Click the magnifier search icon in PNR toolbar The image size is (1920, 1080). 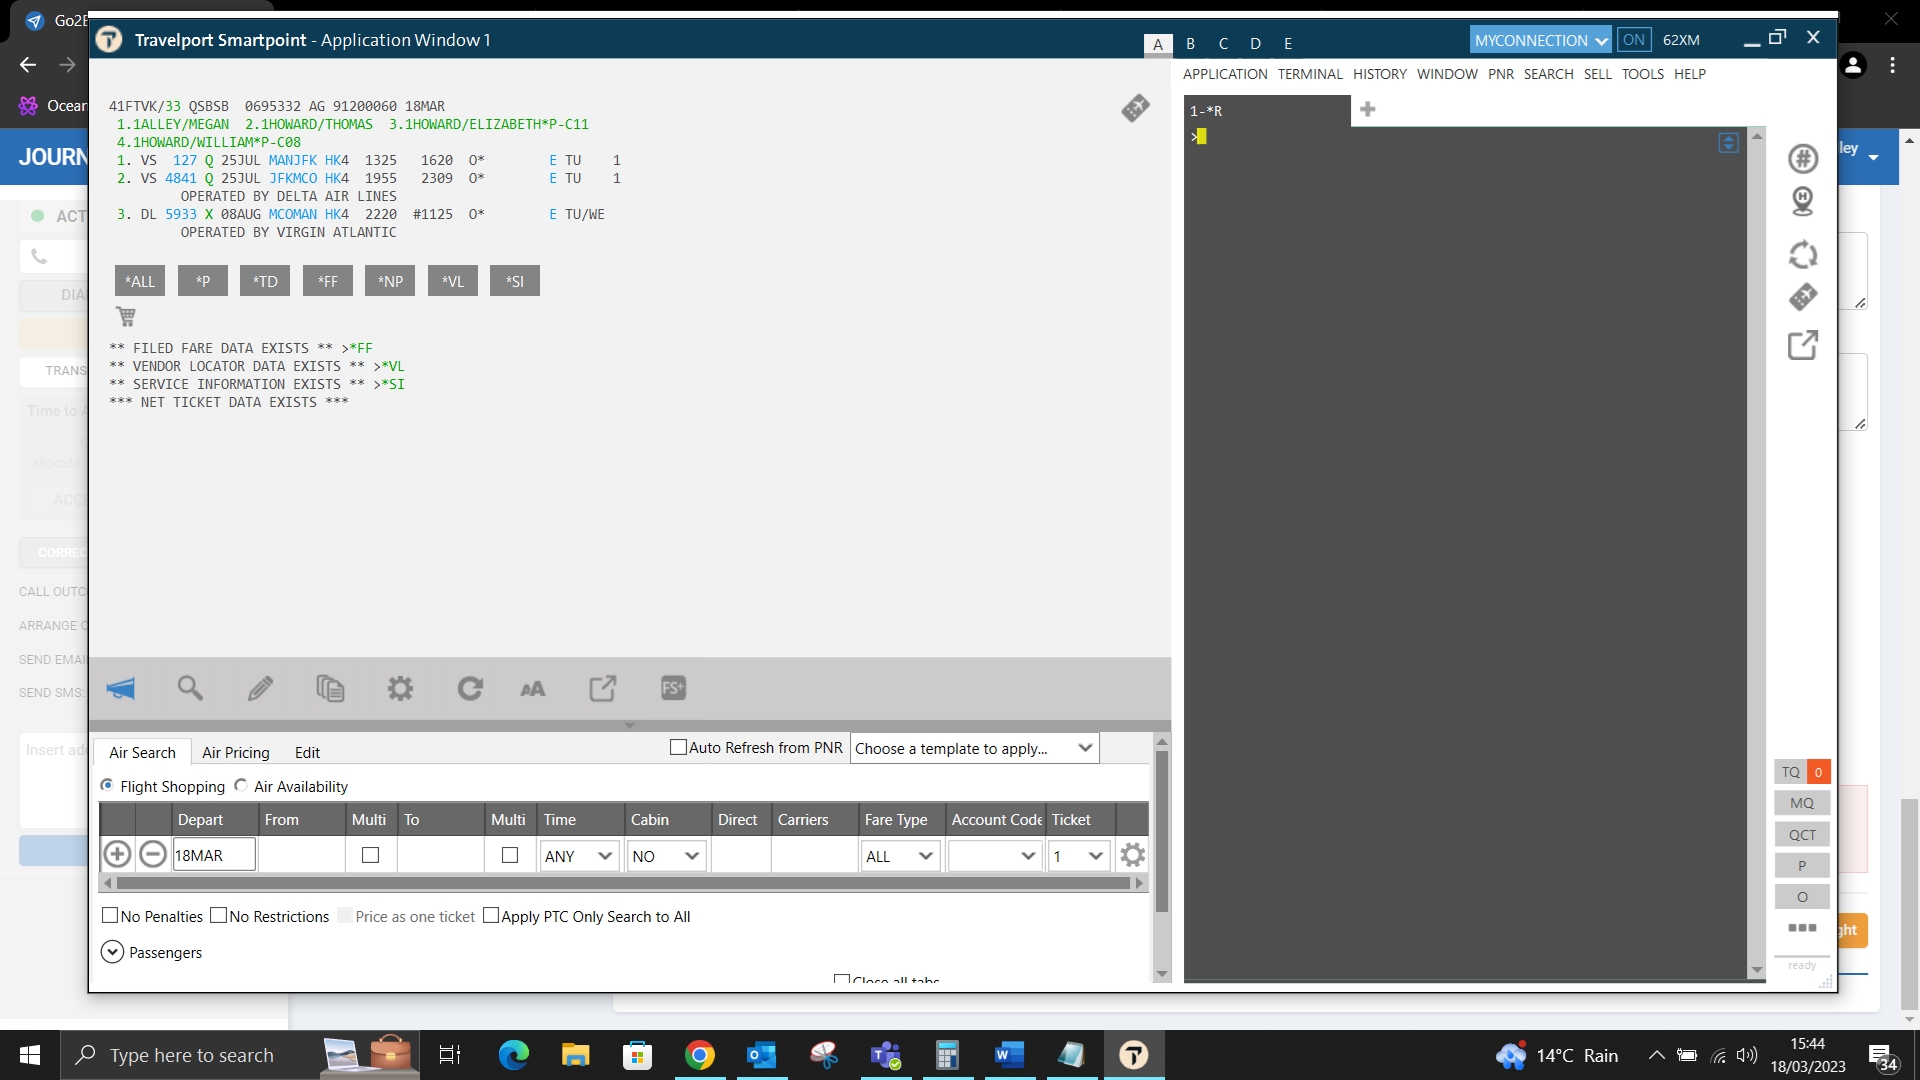190,688
